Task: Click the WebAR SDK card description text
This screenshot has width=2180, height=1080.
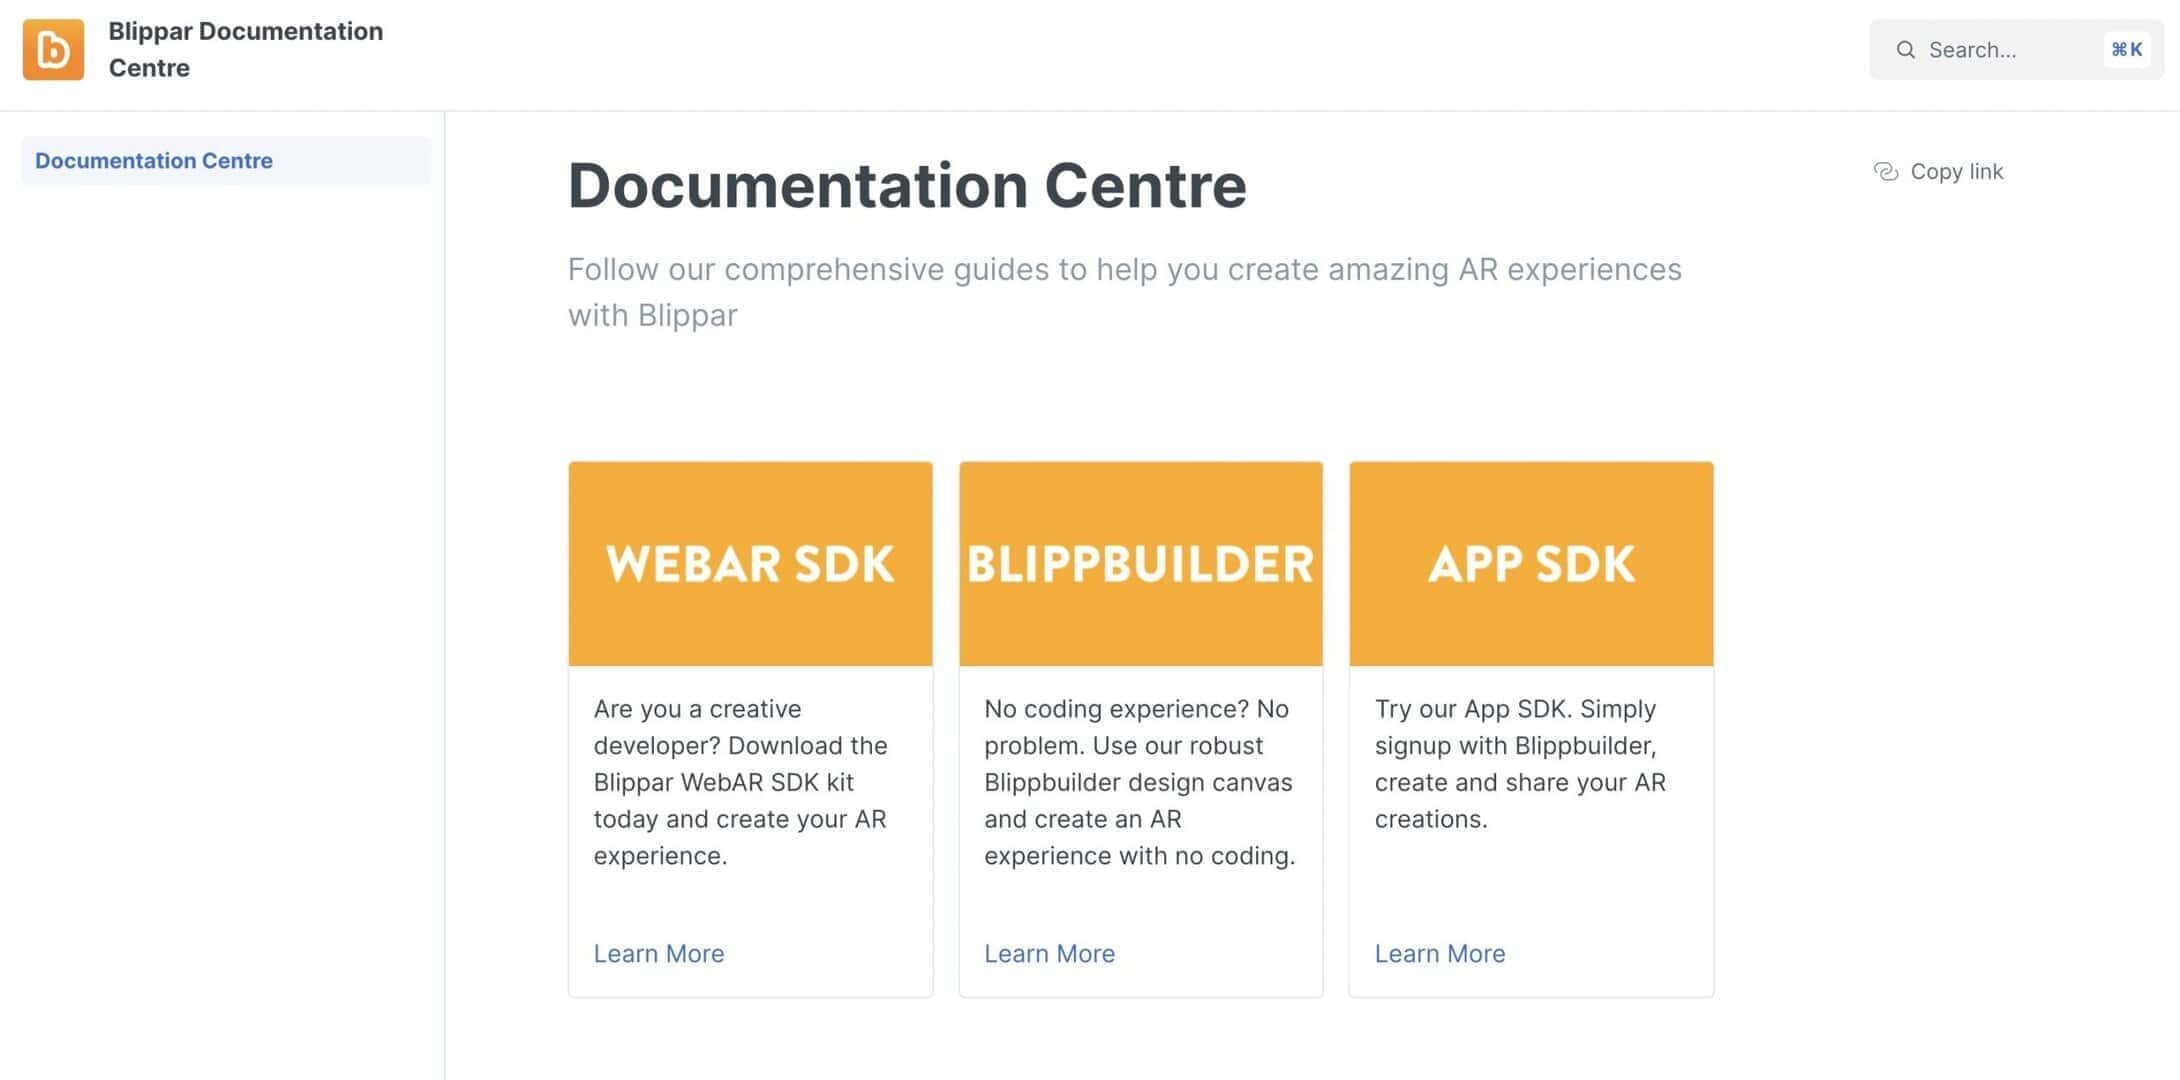Action: pos(740,782)
